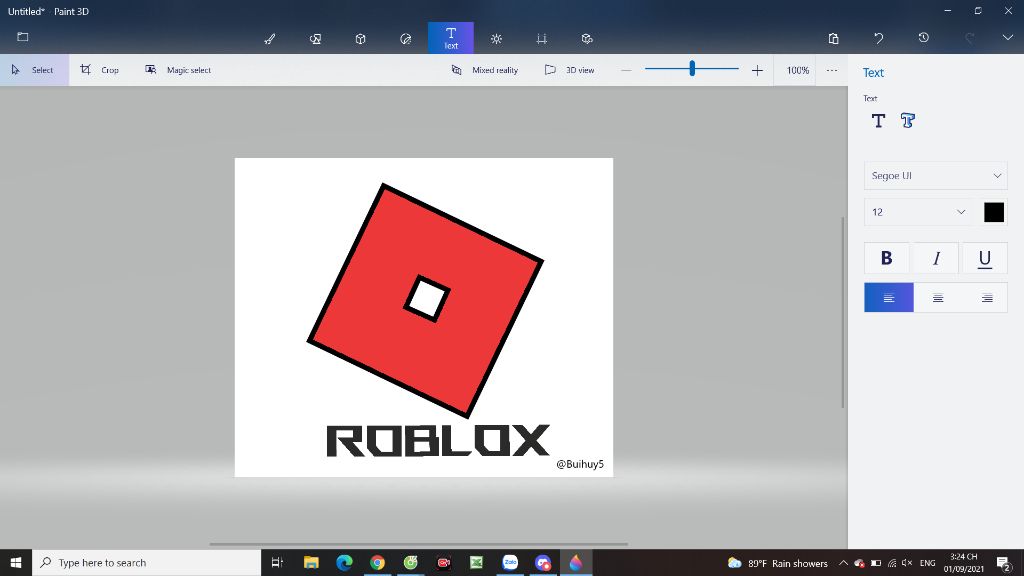1024x576 pixels.
Task: Open Excel from the taskbar
Action: click(x=477, y=562)
